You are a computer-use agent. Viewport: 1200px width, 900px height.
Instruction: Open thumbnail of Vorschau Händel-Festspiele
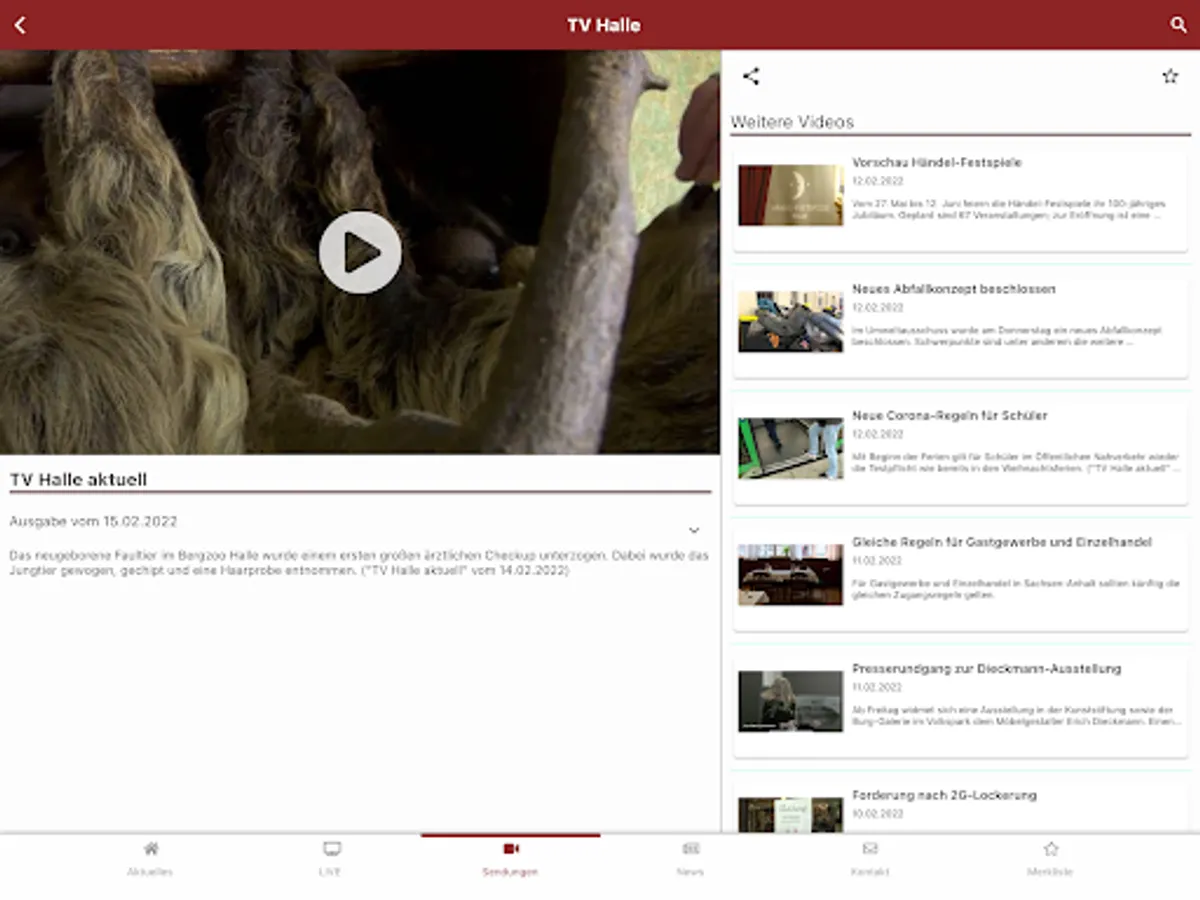click(x=791, y=195)
